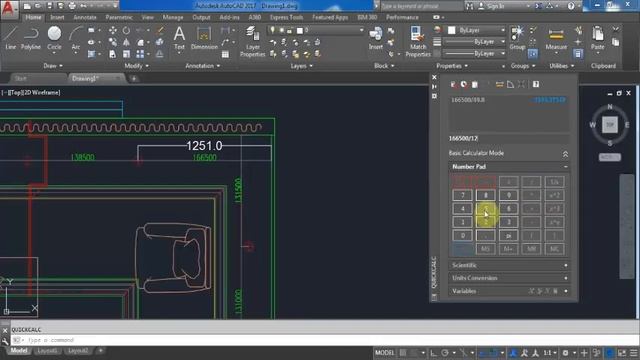Expand the Variables section in QuickCalc
This screenshot has width=640, height=360.
pos(566,291)
